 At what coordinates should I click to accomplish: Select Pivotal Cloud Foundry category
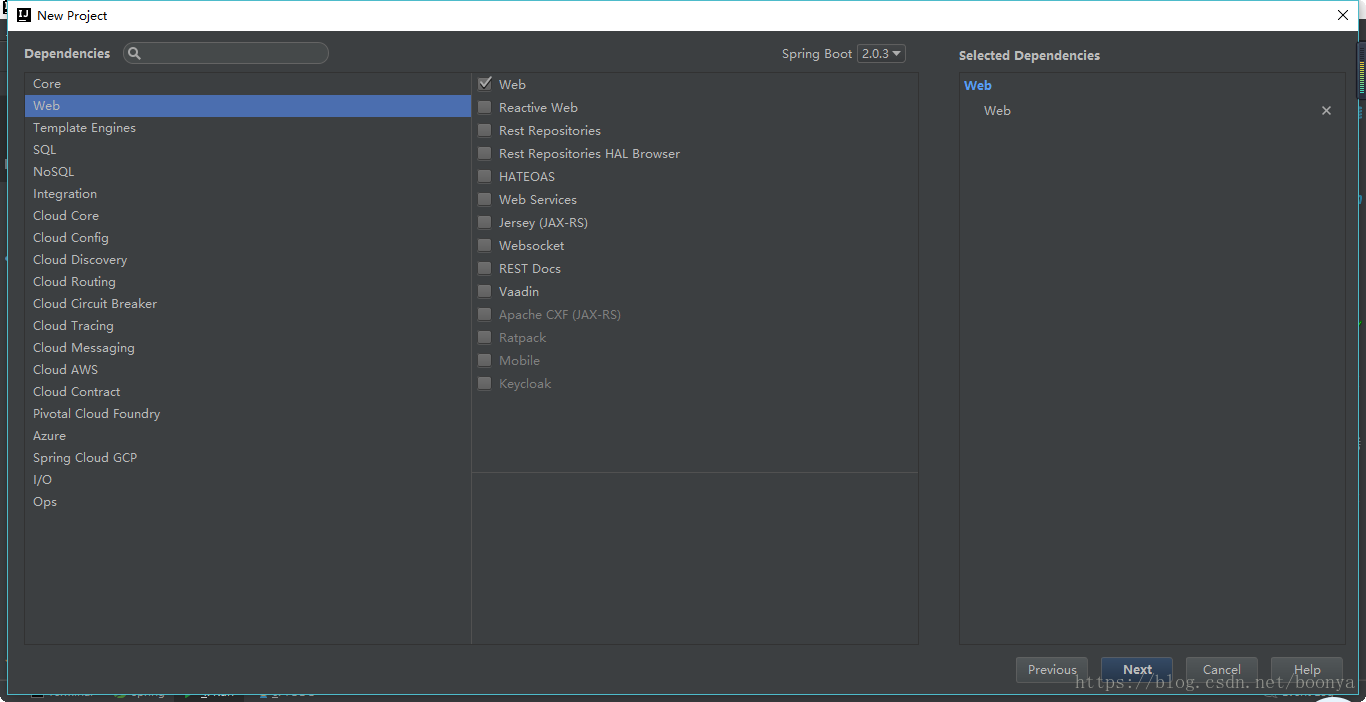(248, 414)
